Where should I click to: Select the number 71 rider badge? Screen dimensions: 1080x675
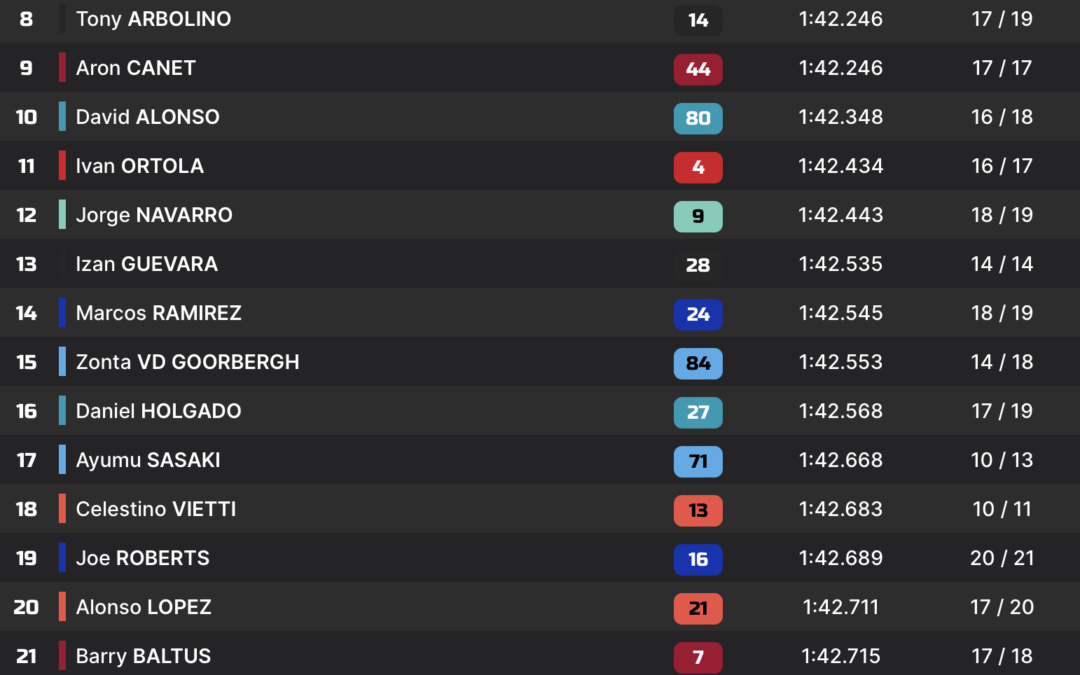pos(698,461)
